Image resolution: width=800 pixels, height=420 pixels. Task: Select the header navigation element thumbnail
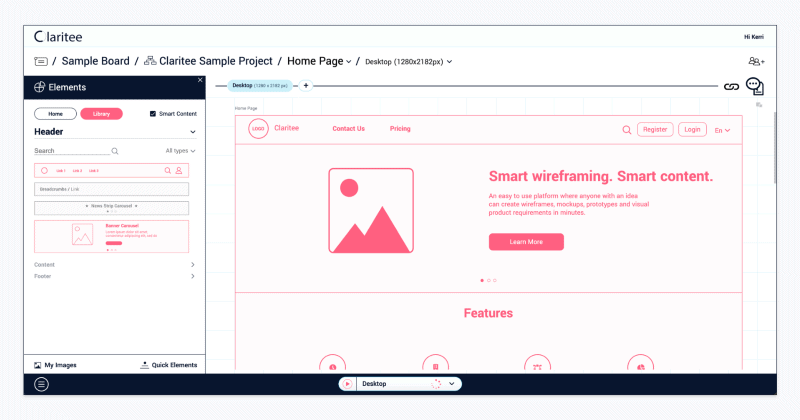[111, 170]
